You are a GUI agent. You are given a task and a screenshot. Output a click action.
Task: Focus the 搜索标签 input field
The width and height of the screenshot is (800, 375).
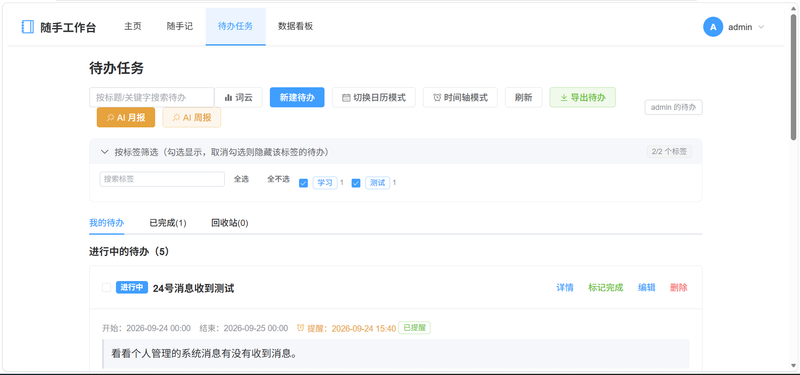coord(162,179)
